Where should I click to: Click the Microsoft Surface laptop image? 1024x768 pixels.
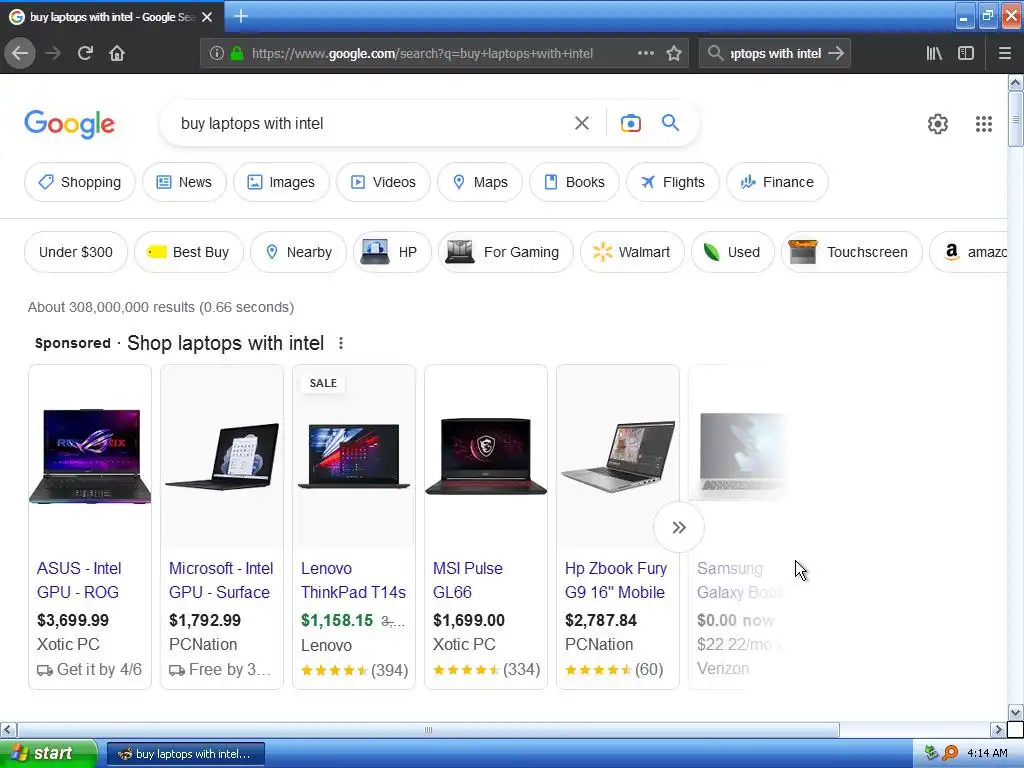(x=222, y=456)
